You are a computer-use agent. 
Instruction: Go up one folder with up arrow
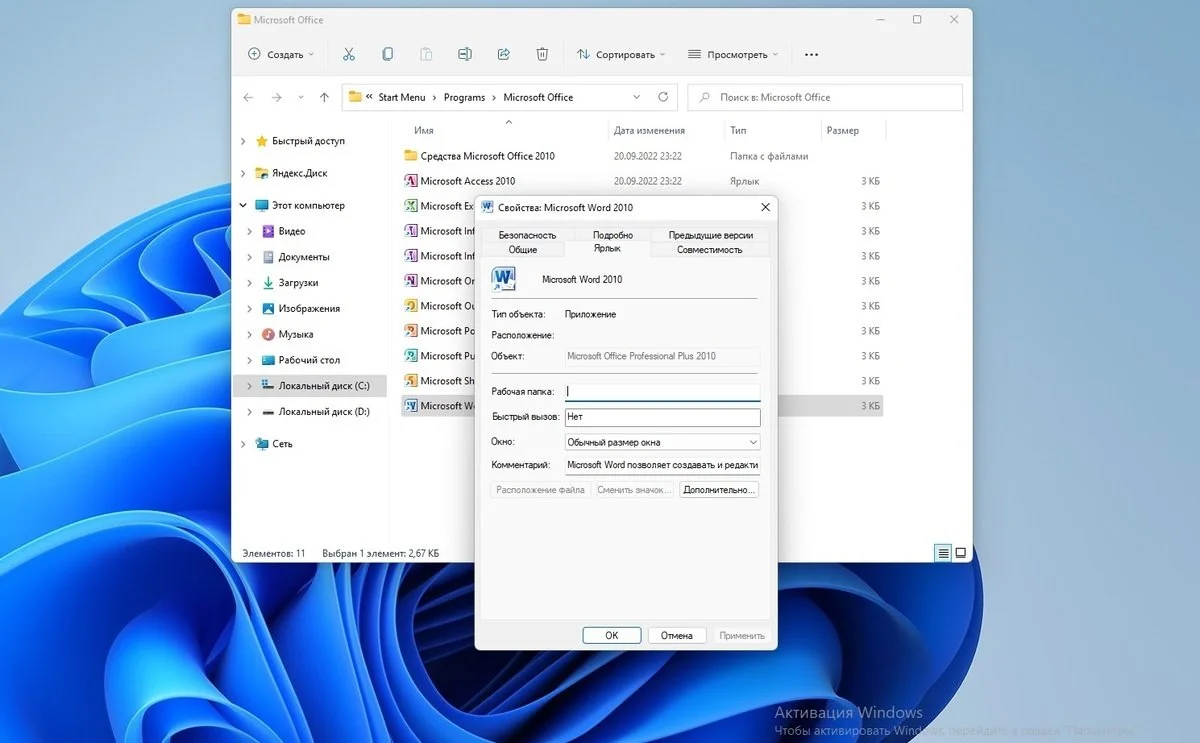(x=324, y=97)
